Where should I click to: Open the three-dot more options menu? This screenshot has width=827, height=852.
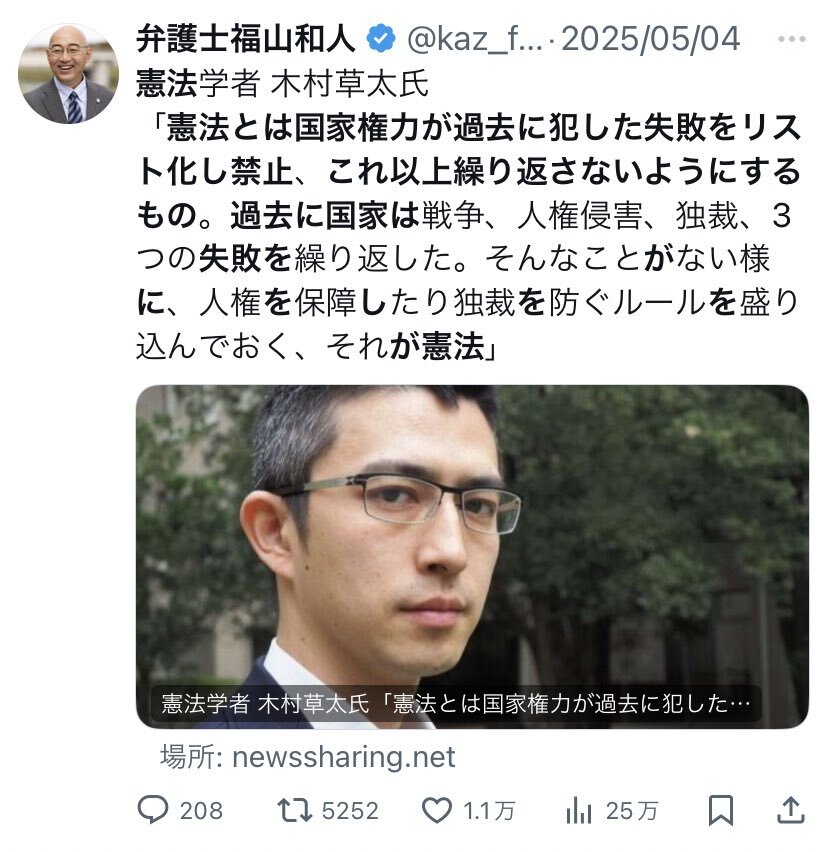pos(792,39)
